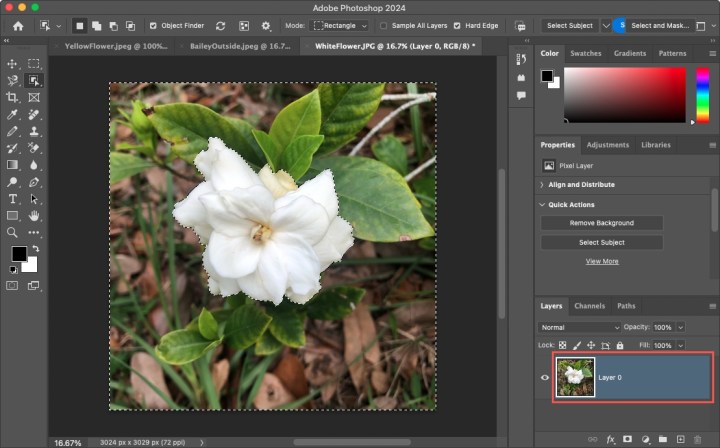Select the Zoom tool in toolbar
The image size is (720, 448).
tap(13, 233)
